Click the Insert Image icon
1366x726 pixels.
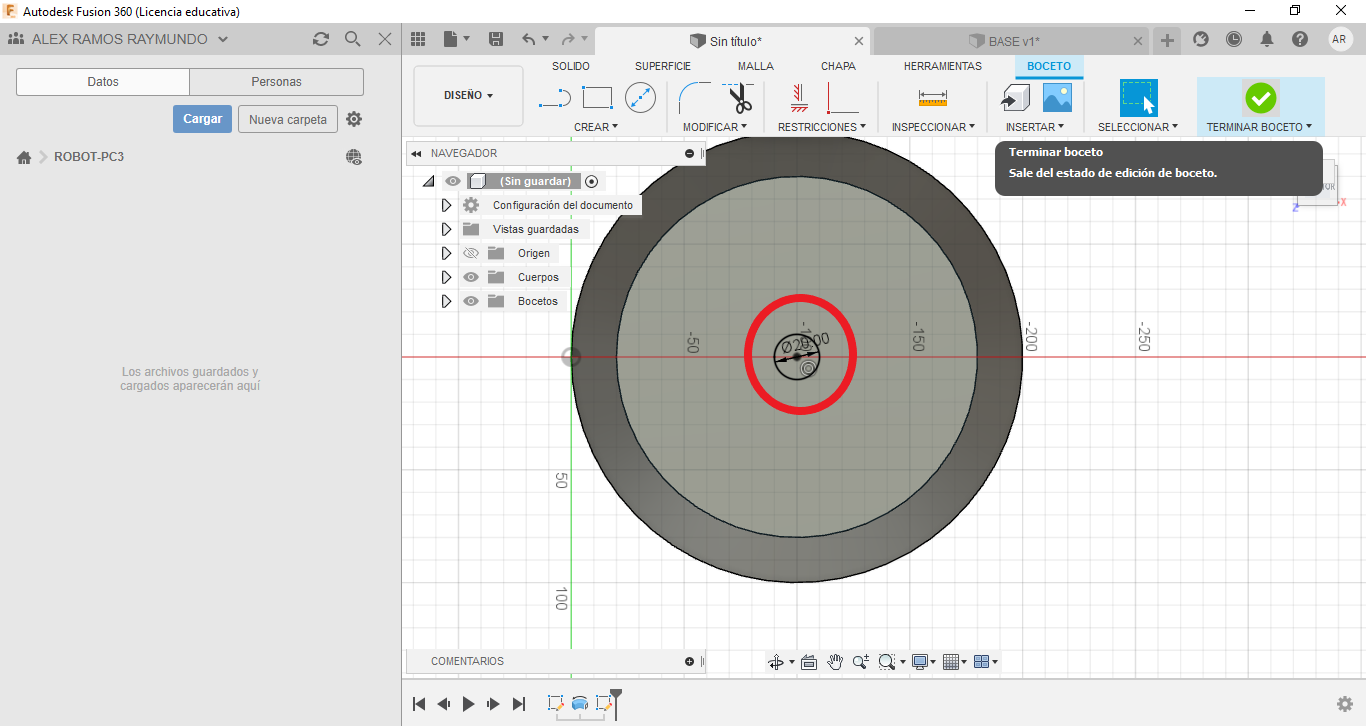click(1057, 98)
